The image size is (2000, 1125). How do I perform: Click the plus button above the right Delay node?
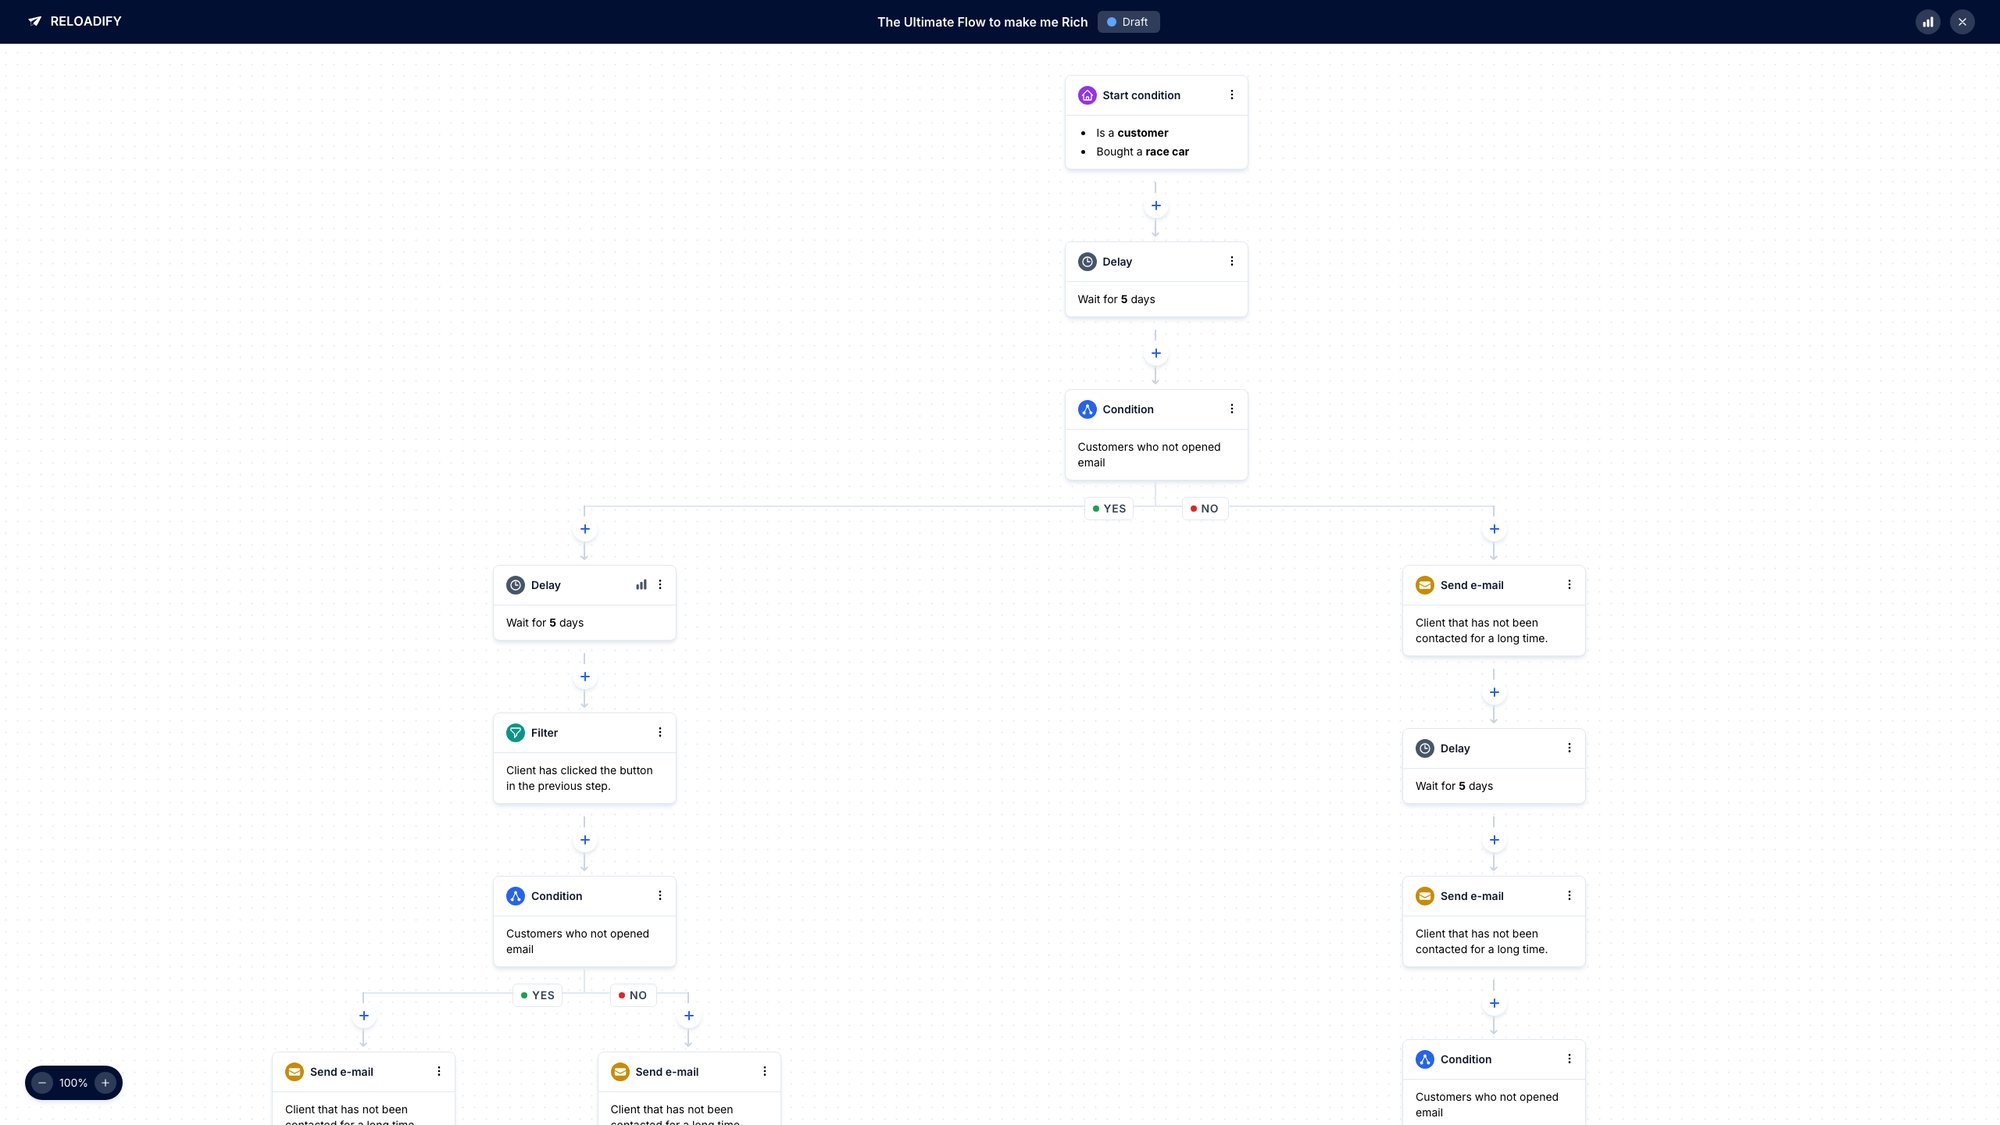[x=1494, y=692]
